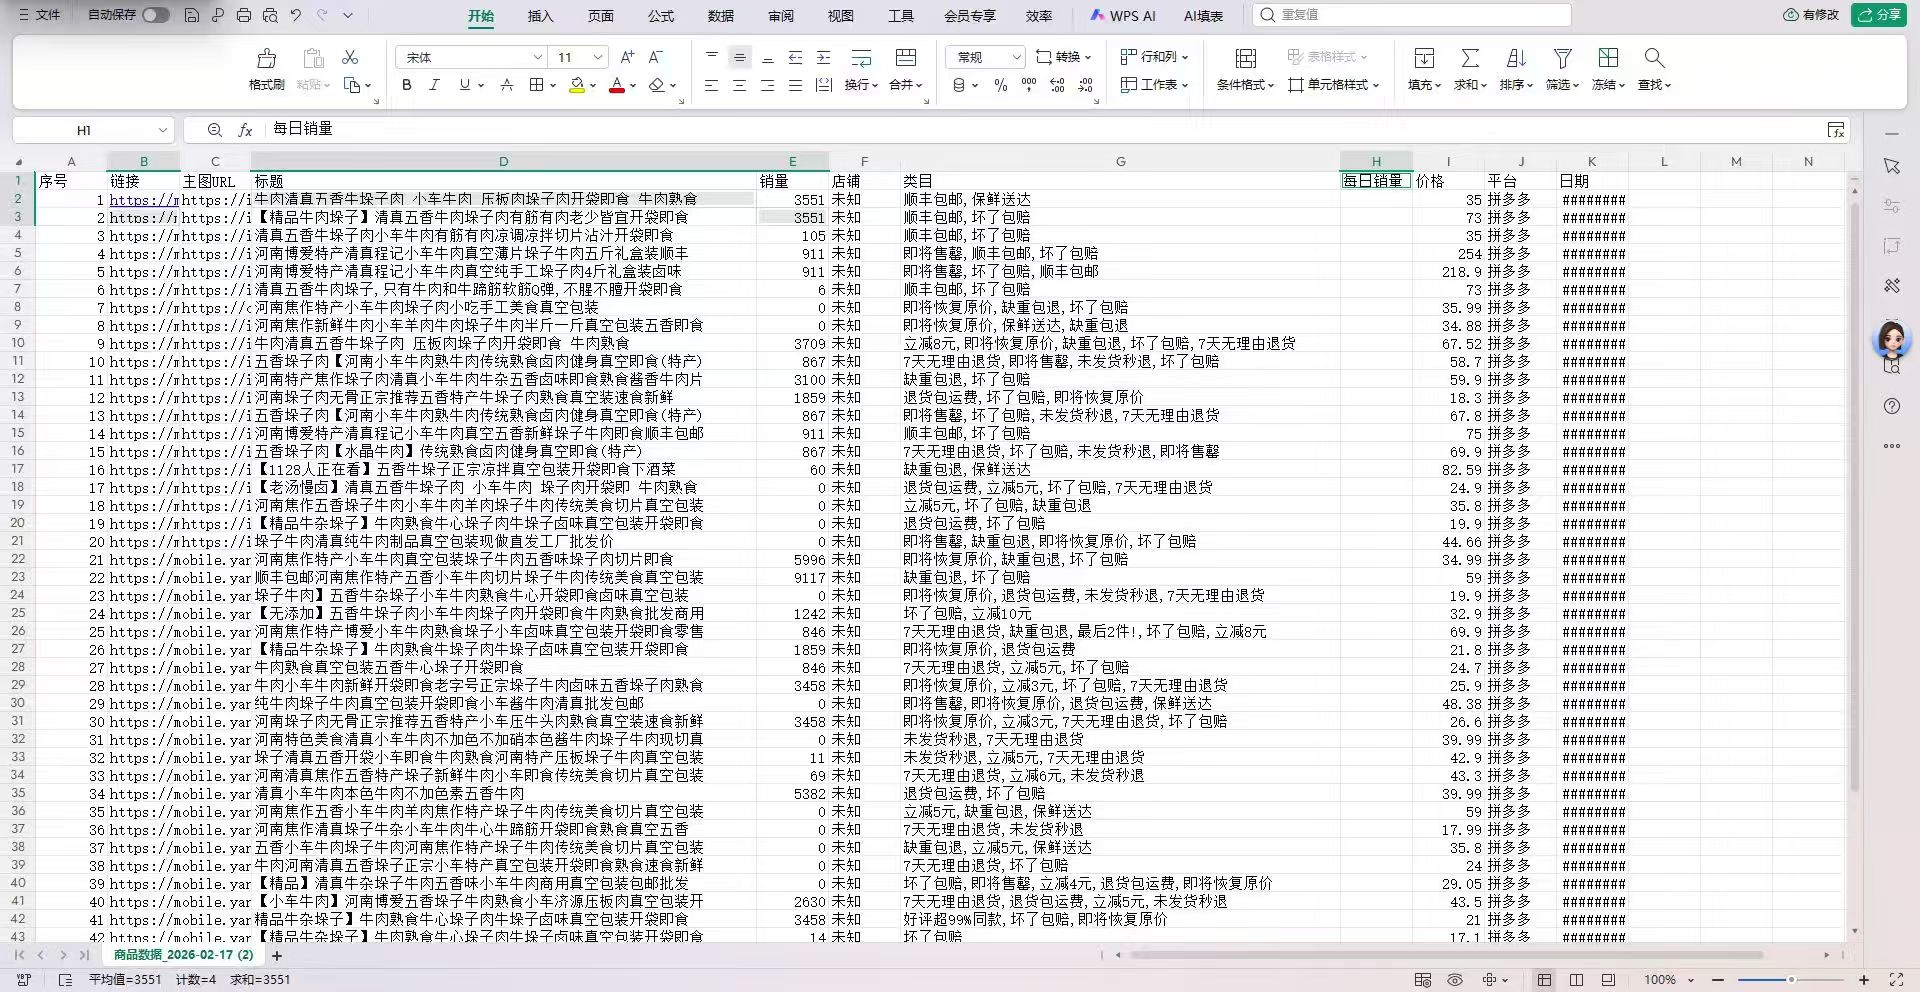Click the percent style icon
Image resolution: width=1920 pixels, height=992 pixels.
[1001, 85]
